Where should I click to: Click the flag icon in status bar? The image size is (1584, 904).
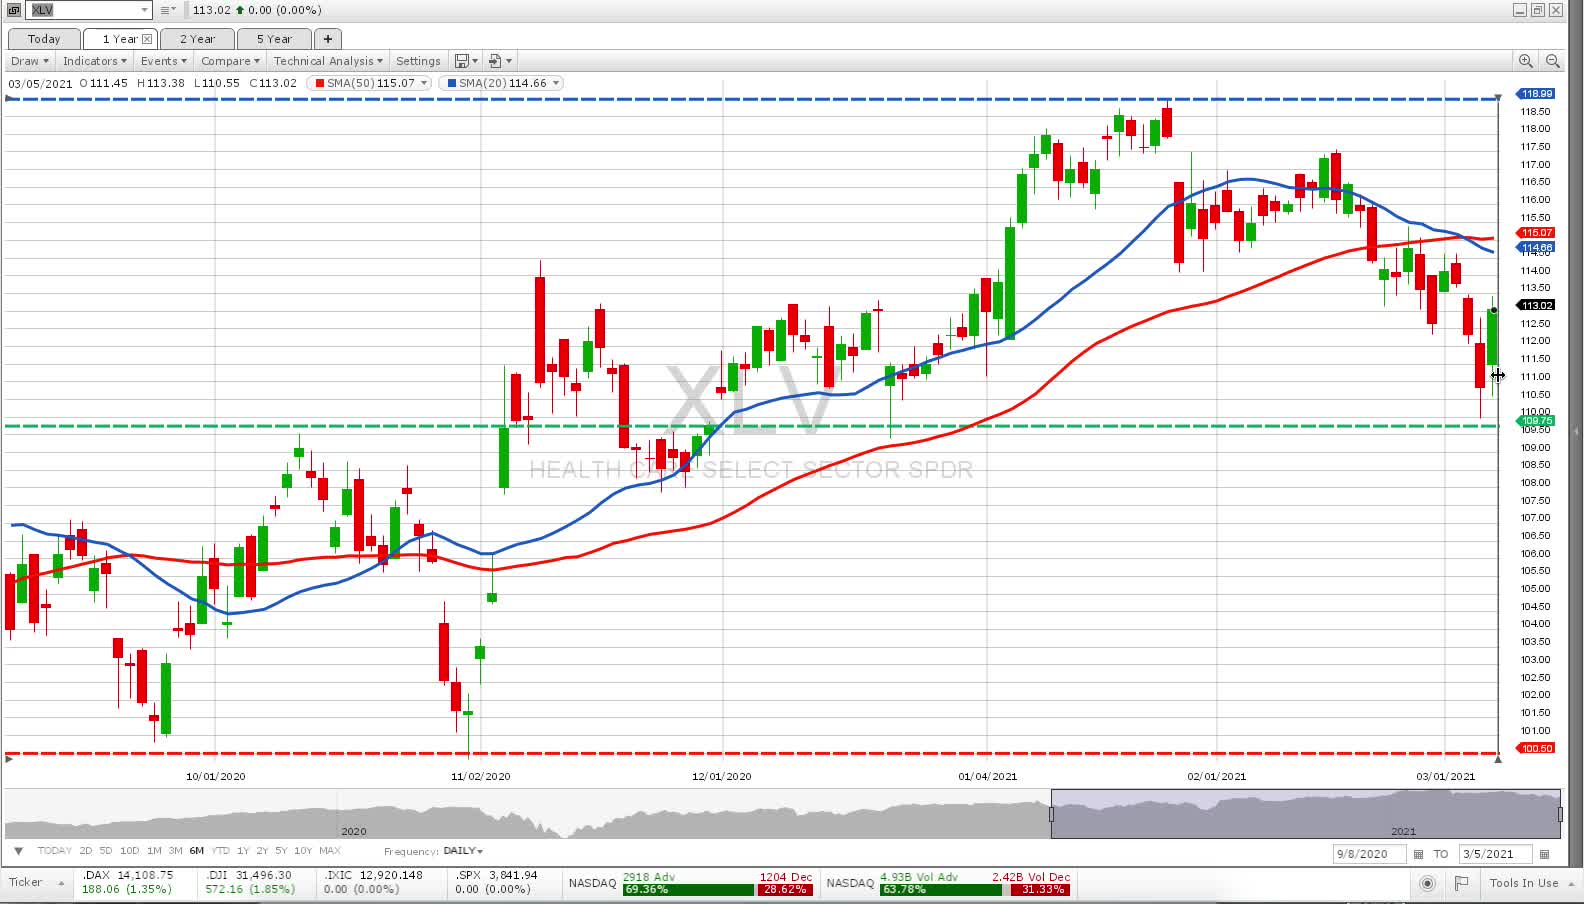click(x=1461, y=883)
